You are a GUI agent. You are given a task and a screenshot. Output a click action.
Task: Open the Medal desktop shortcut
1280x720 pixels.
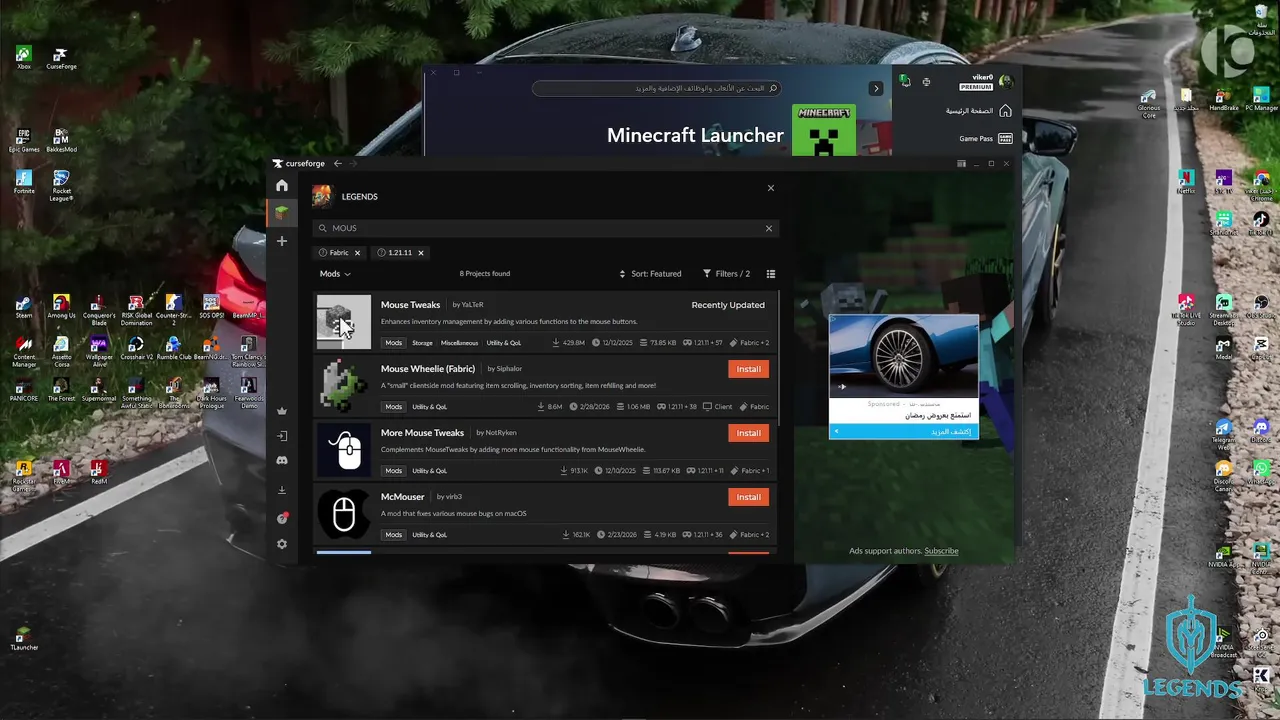coord(1223,348)
